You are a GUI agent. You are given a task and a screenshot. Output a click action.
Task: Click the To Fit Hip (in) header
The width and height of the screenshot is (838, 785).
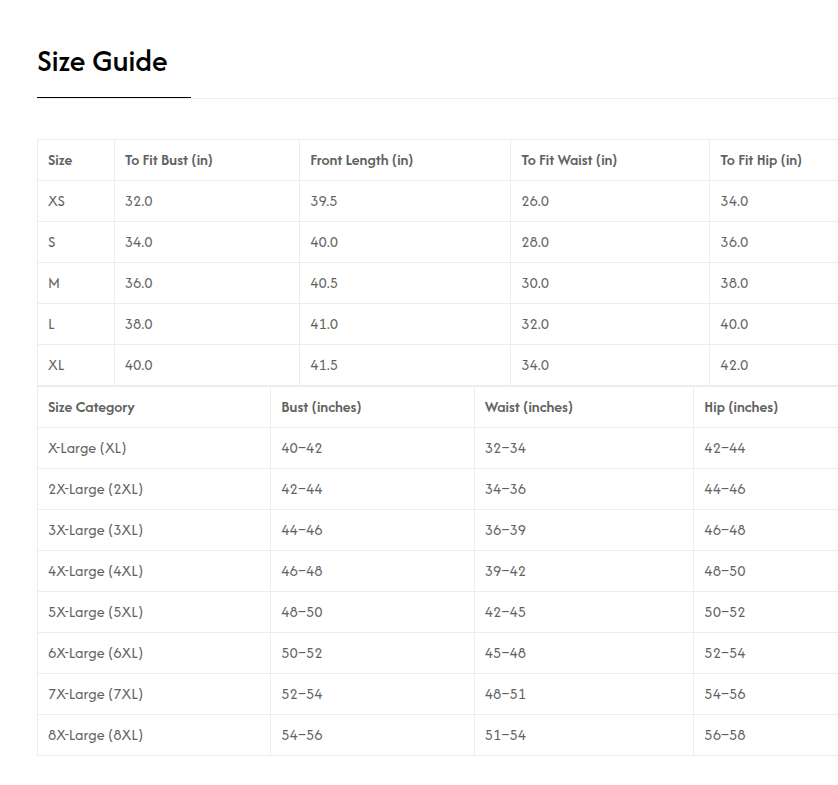tap(760, 160)
